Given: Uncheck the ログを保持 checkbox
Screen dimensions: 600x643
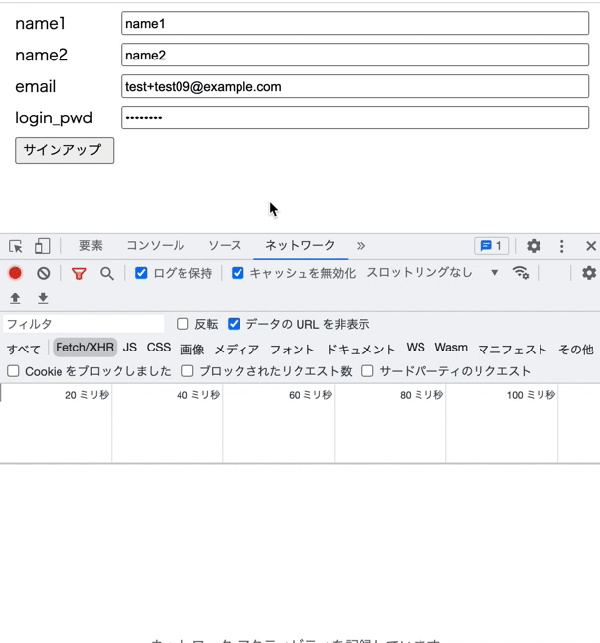Looking at the screenshot, I should 141,273.
